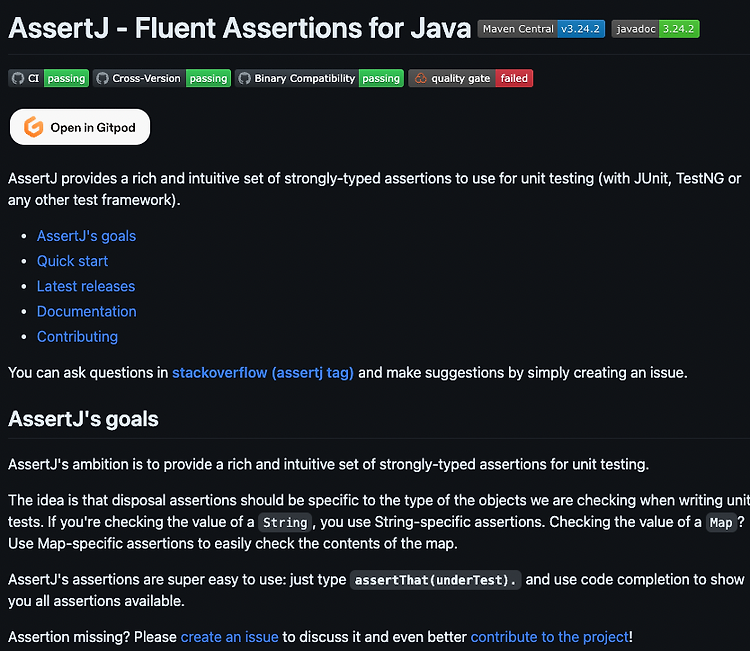Click the AssertJ - Fluent Assertions for Java title

tap(240, 28)
